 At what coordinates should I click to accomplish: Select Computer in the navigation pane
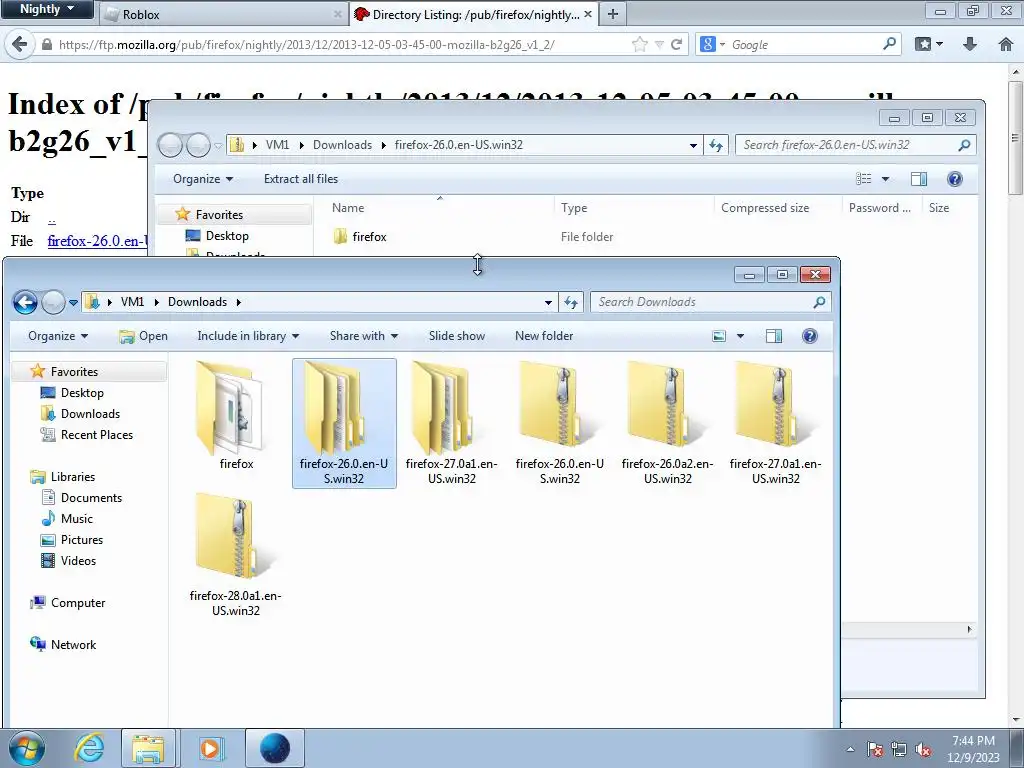pyautogui.click(x=78, y=603)
